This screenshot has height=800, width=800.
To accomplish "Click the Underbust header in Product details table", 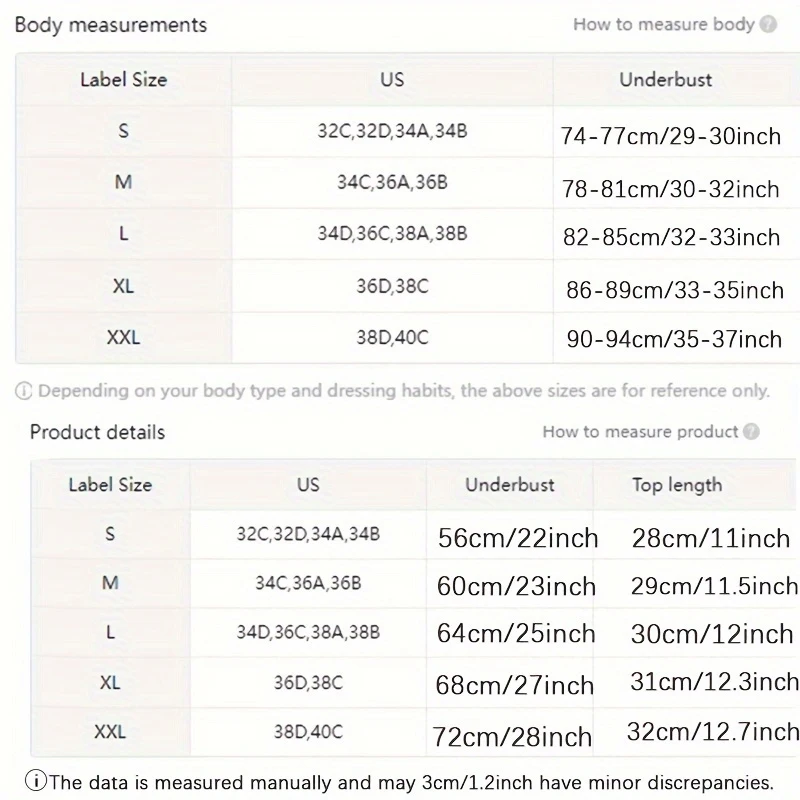I will [510, 485].
